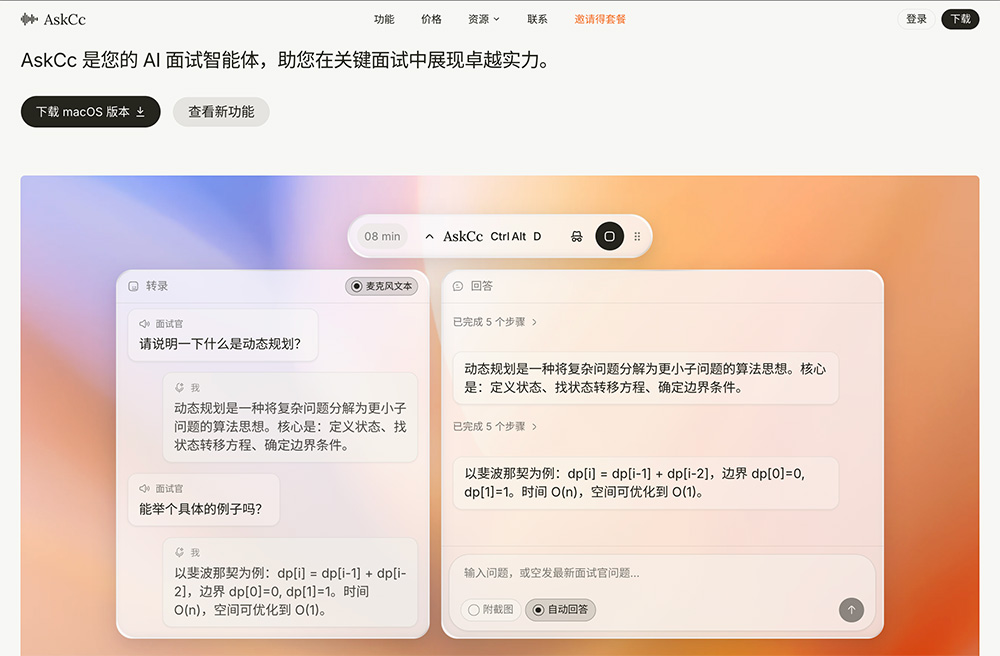Click the 回答 panel title

tap(482, 286)
